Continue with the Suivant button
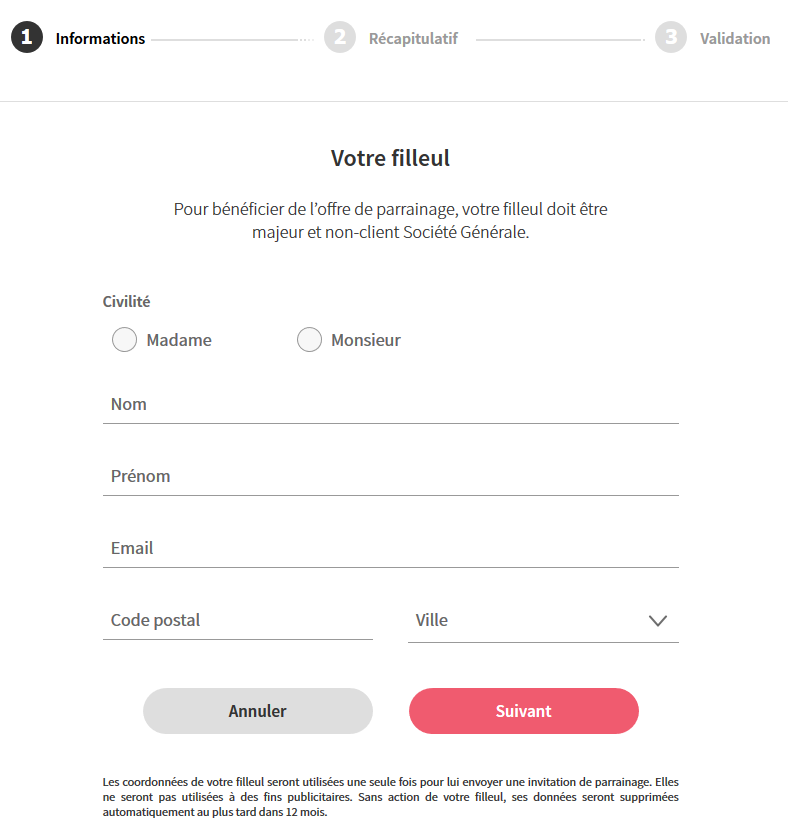This screenshot has height=829, width=788. (x=523, y=711)
